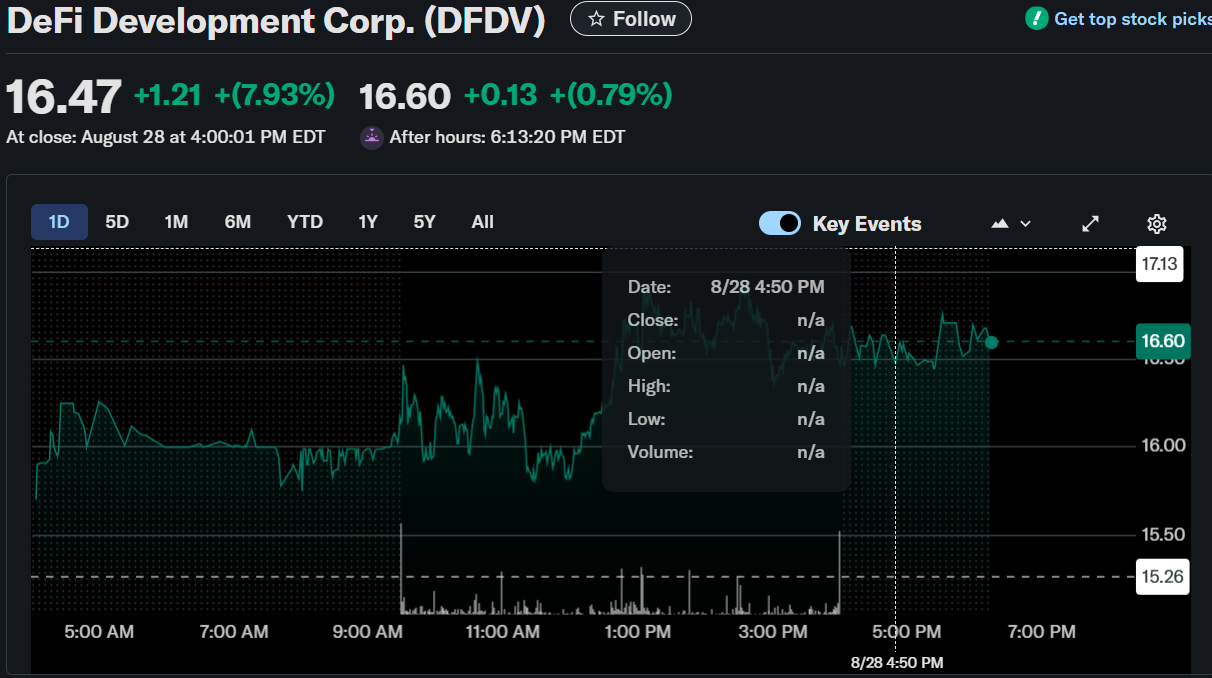Viewport: 1212px width, 678px height.
Task: Click the 16.47 closing price
Action: 64,97
